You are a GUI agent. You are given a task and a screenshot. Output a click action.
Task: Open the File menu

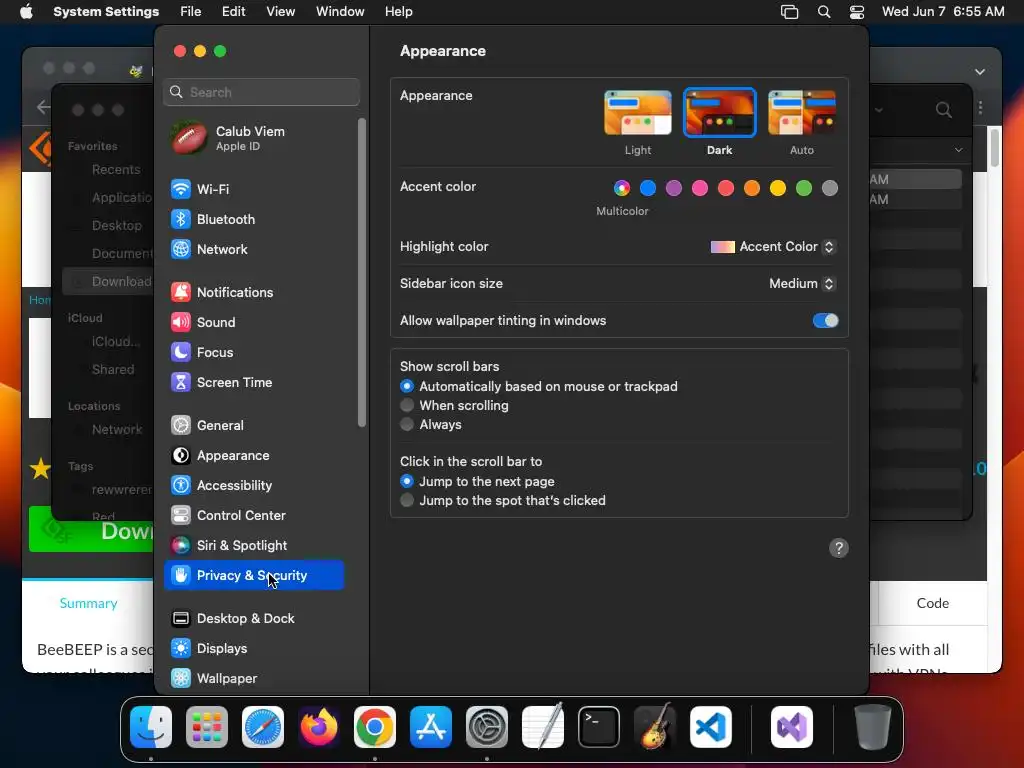tap(191, 12)
